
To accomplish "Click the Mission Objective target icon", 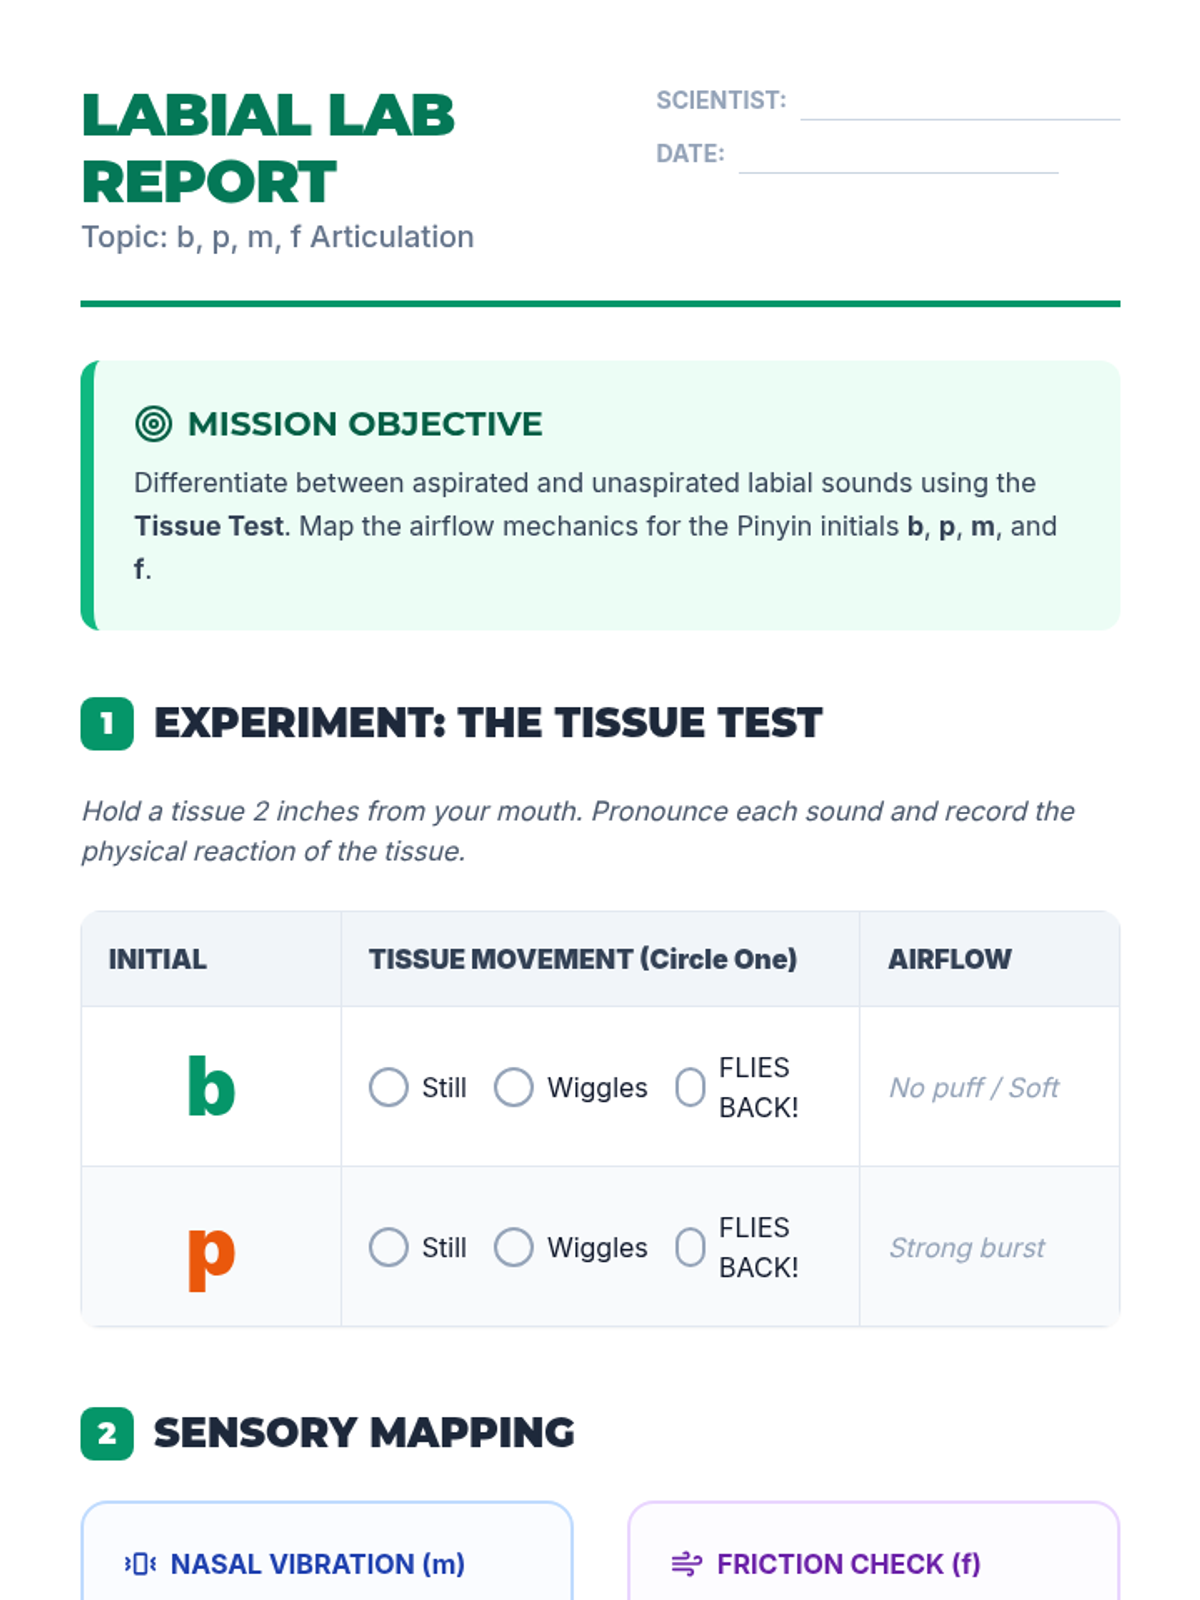I will [153, 424].
